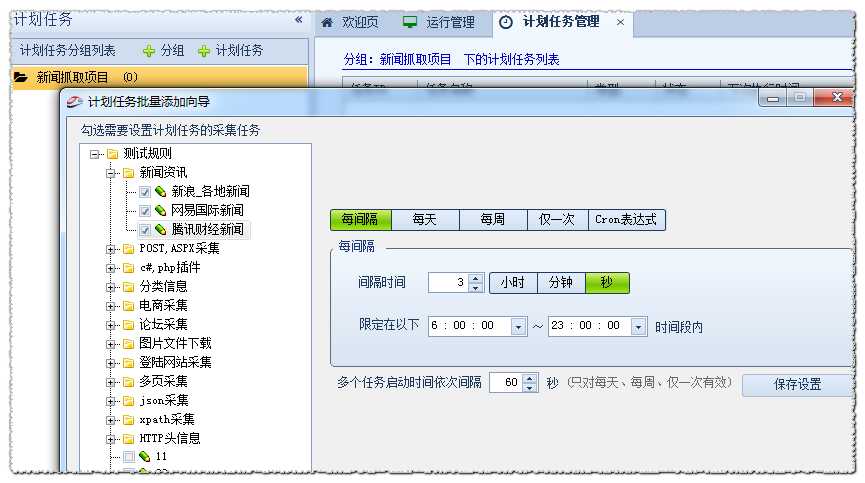Viewport: 865px width, 483px height.
Task: Click the tag icon of 网易国际新闻
Action: [x=161, y=211]
